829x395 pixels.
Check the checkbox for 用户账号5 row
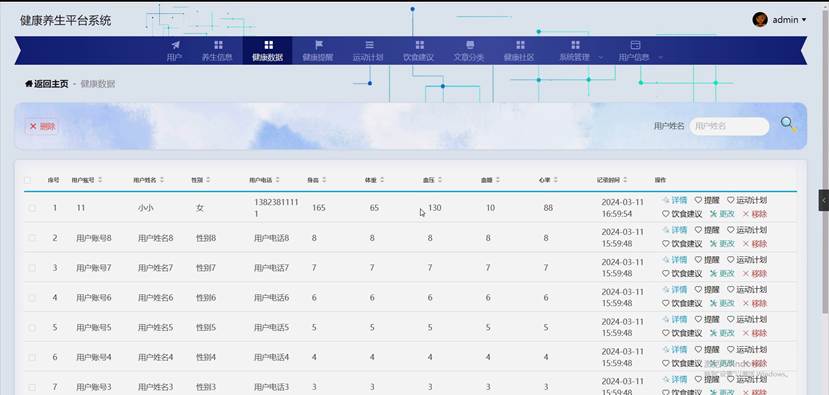tap(32, 327)
